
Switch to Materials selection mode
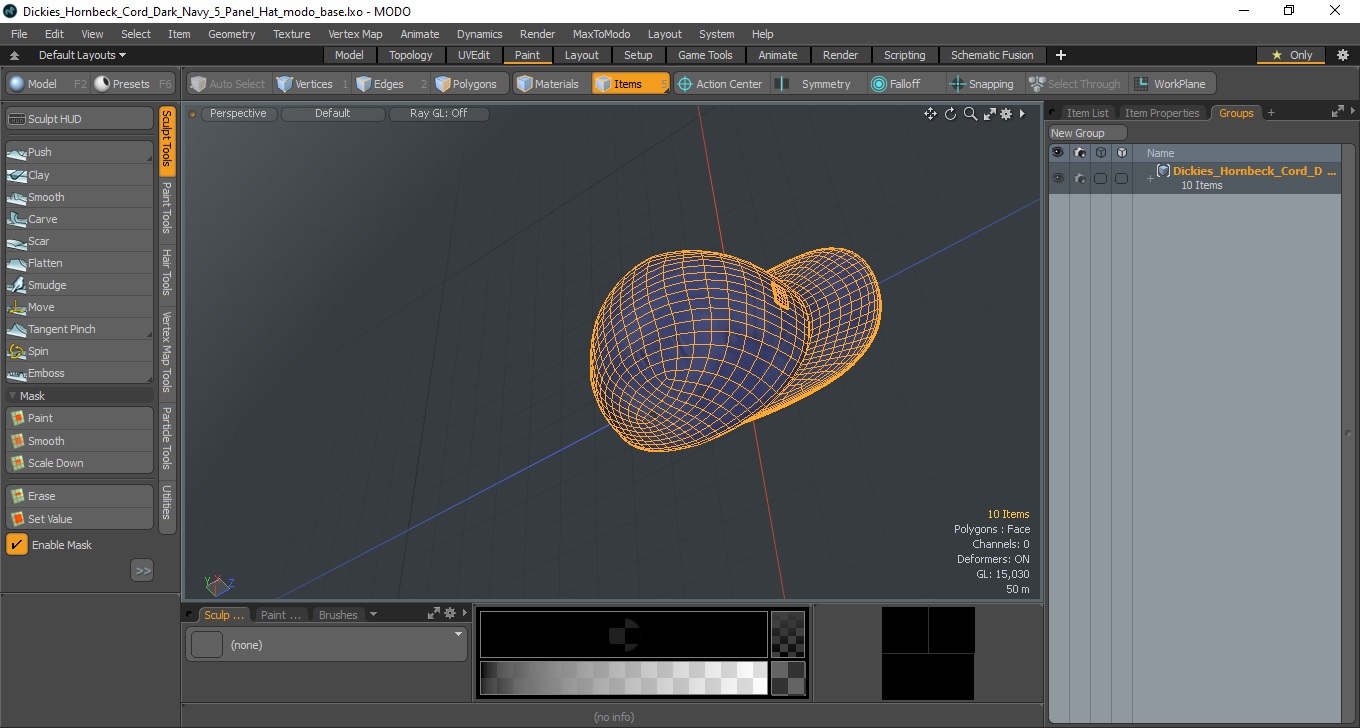pyautogui.click(x=551, y=84)
